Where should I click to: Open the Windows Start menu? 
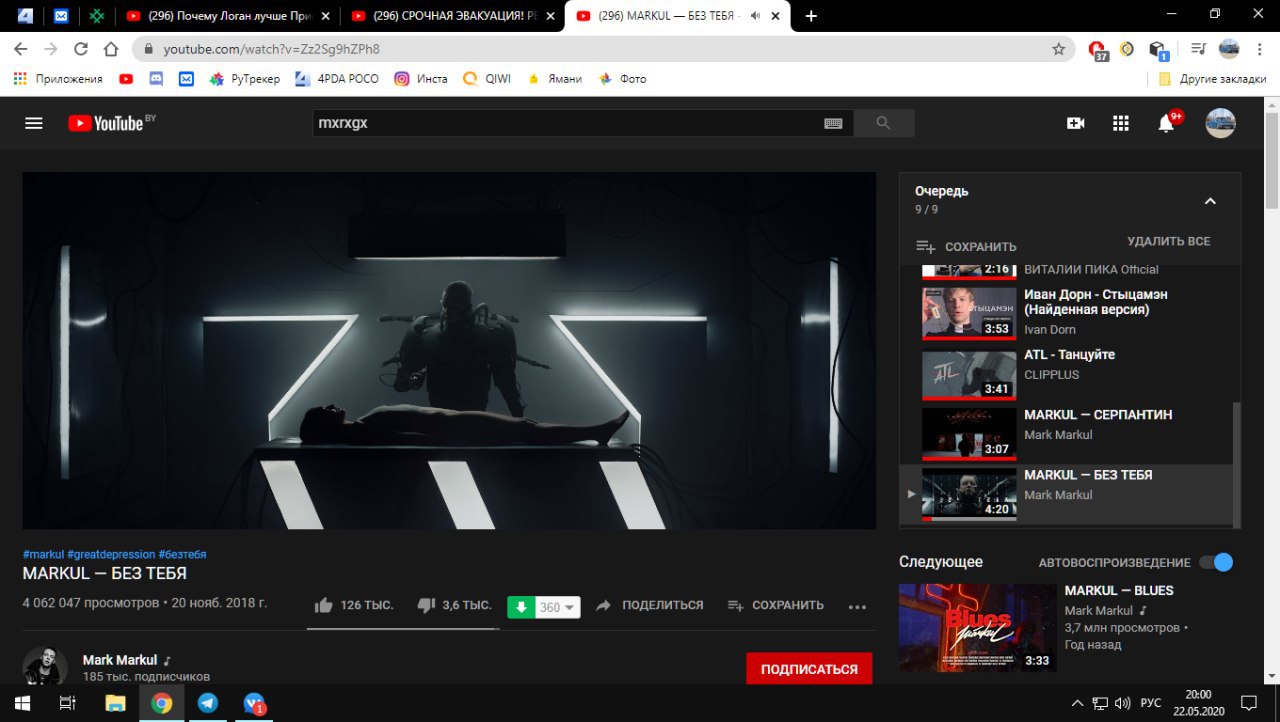(x=22, y=703)
